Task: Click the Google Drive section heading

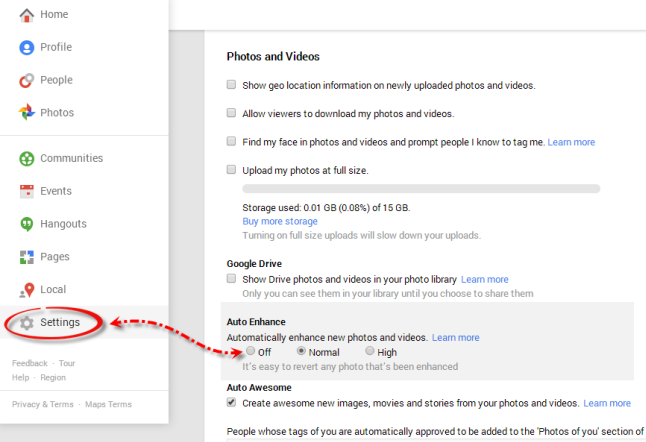Action: pos(254,264)
